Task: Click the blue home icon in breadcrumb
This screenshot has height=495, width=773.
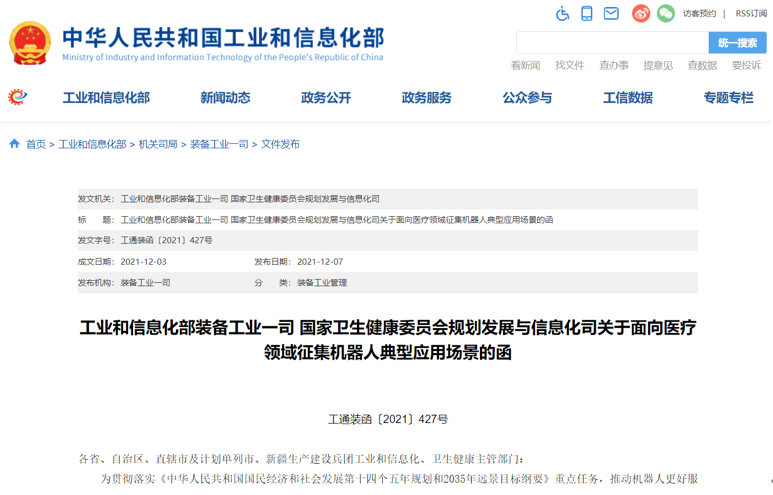Action: 14,143
